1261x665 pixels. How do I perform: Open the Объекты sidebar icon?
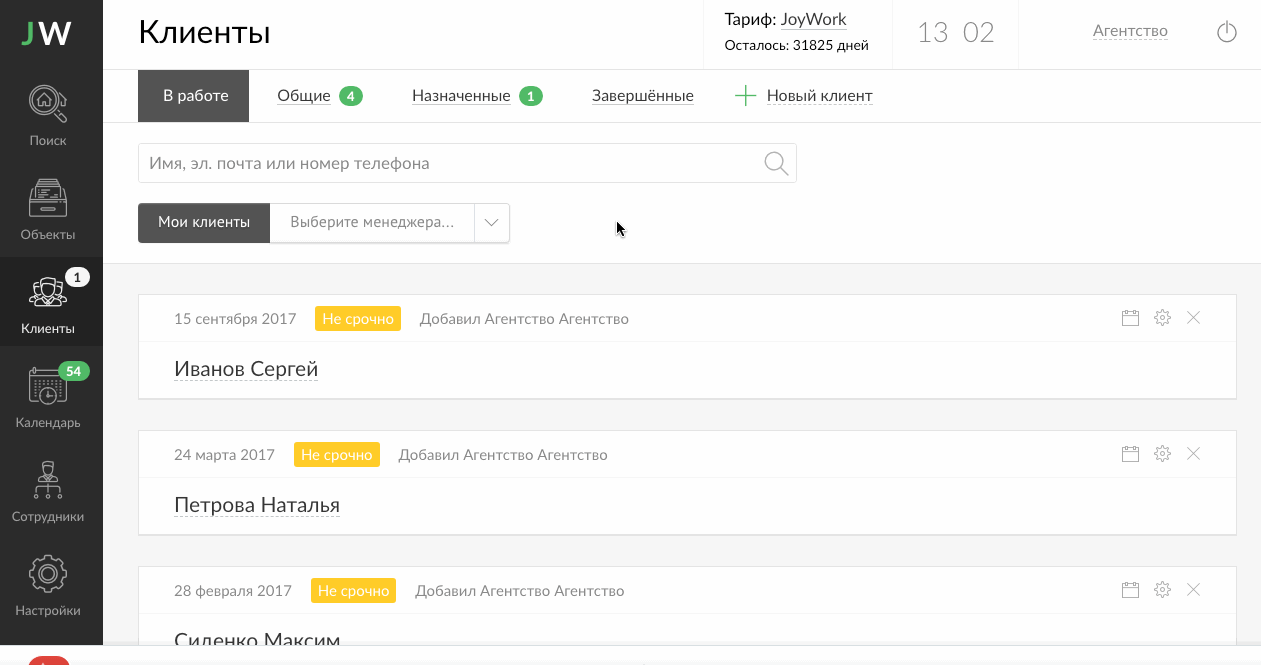[48, 209]
